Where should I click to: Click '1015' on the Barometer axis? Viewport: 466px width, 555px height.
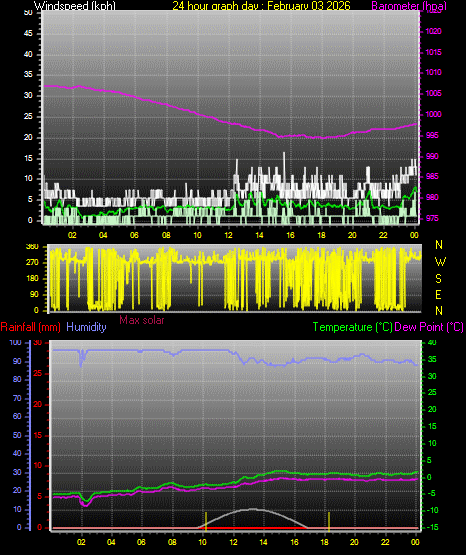[x=433, y=52]
